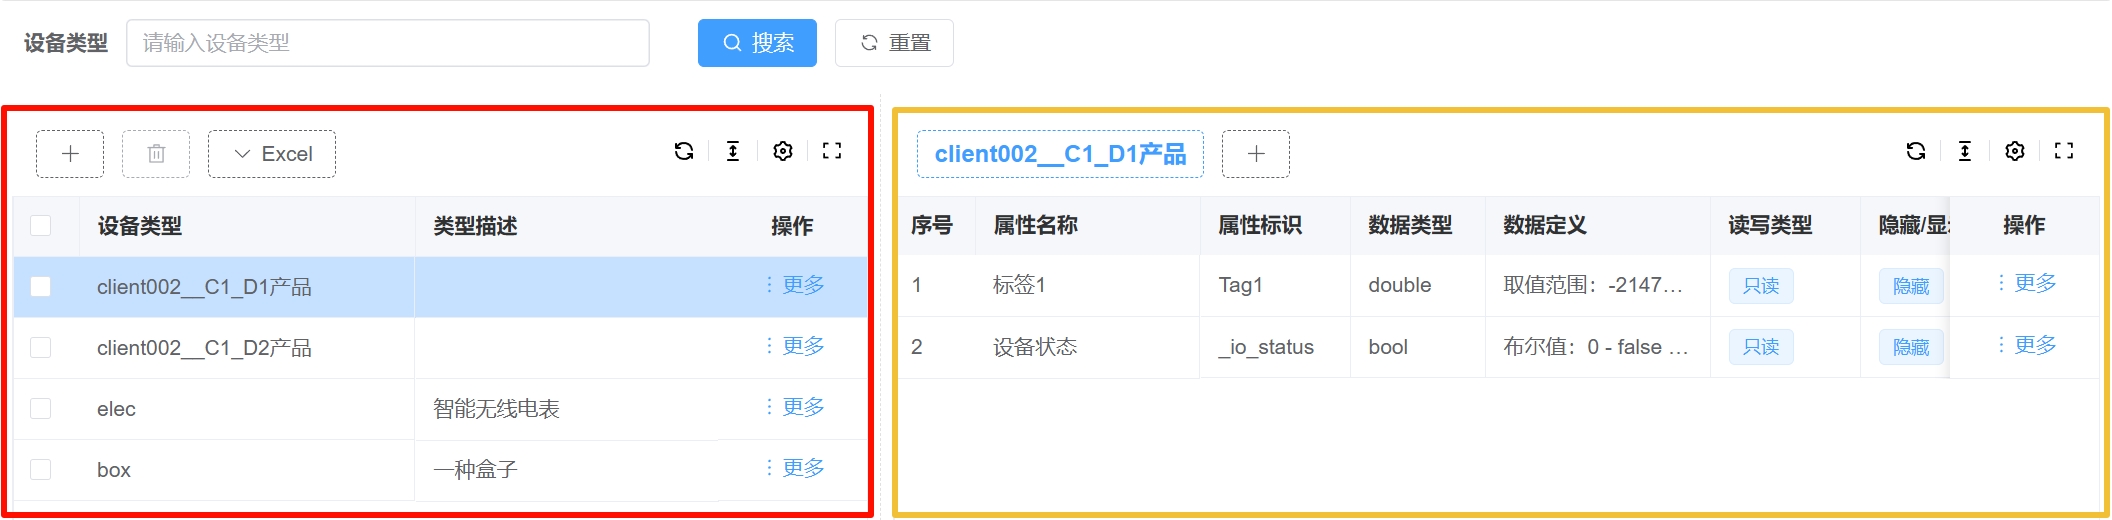Focus the 设备类型 search input field

point(388,43)
